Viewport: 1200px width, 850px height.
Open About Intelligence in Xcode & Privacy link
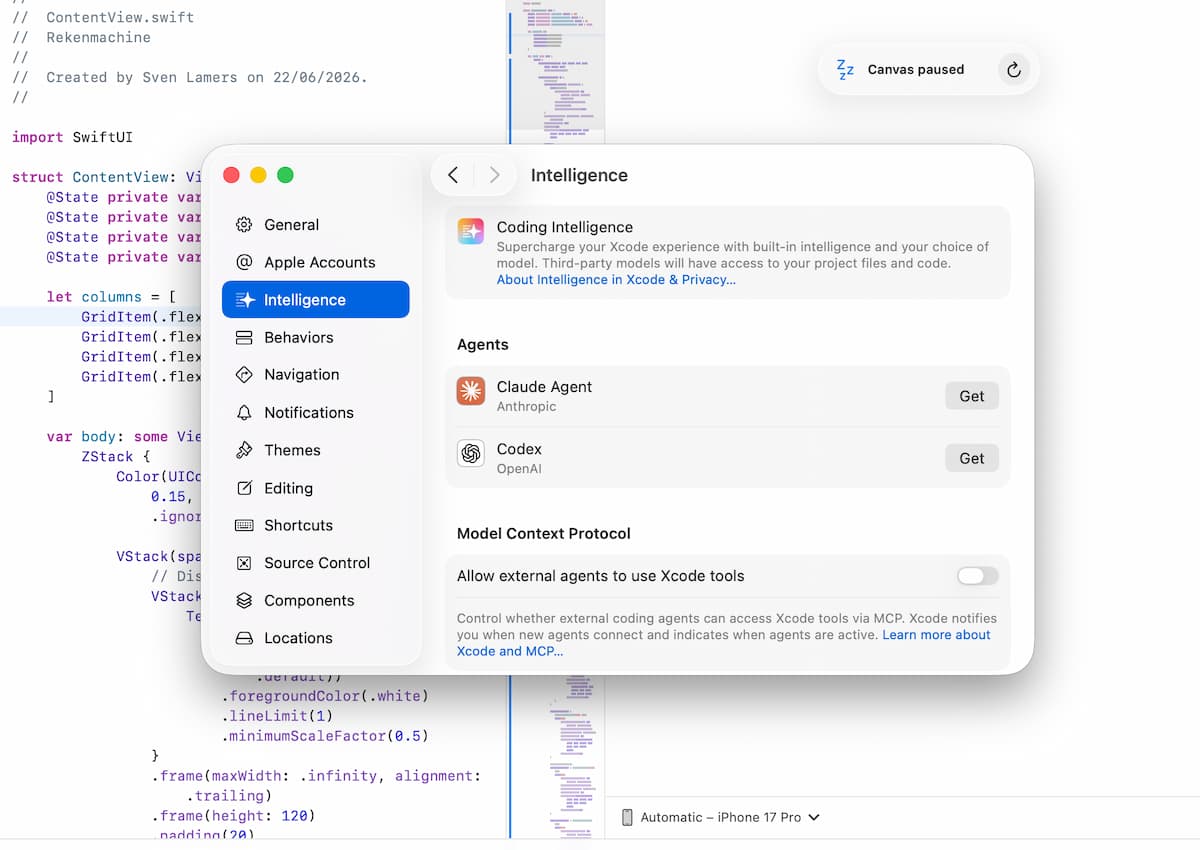[x=616, y=280]
